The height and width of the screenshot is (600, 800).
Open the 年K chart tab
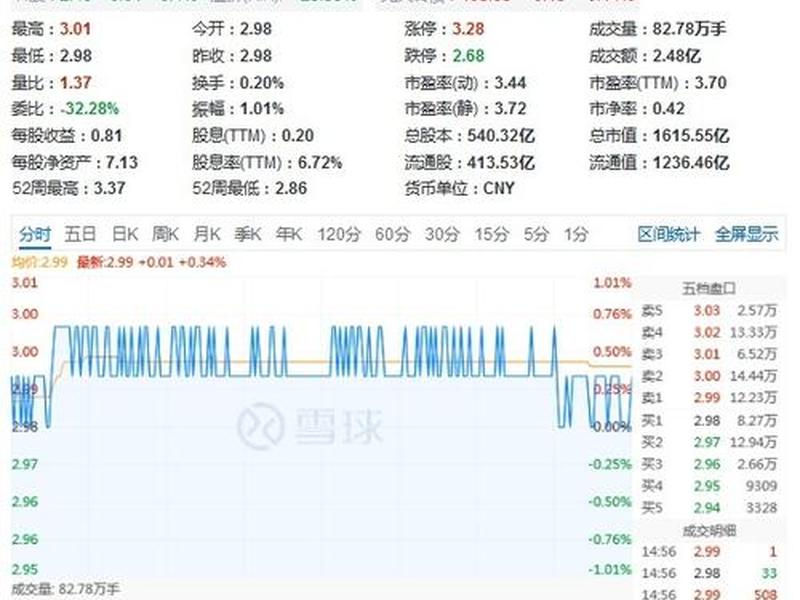coord(289,234)
